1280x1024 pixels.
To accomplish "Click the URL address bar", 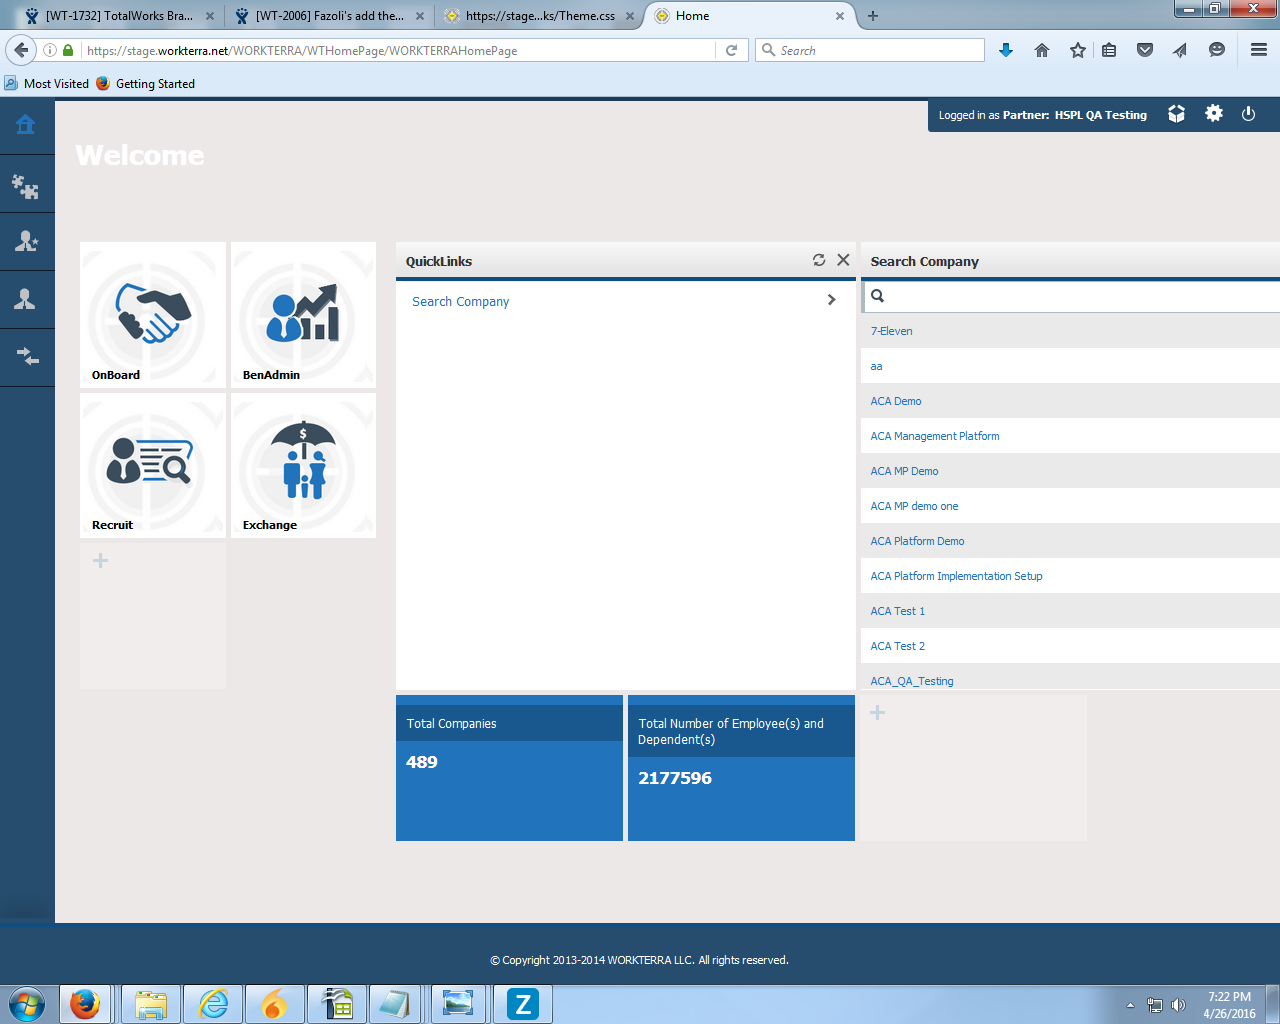I will click(x=400, y=50).
